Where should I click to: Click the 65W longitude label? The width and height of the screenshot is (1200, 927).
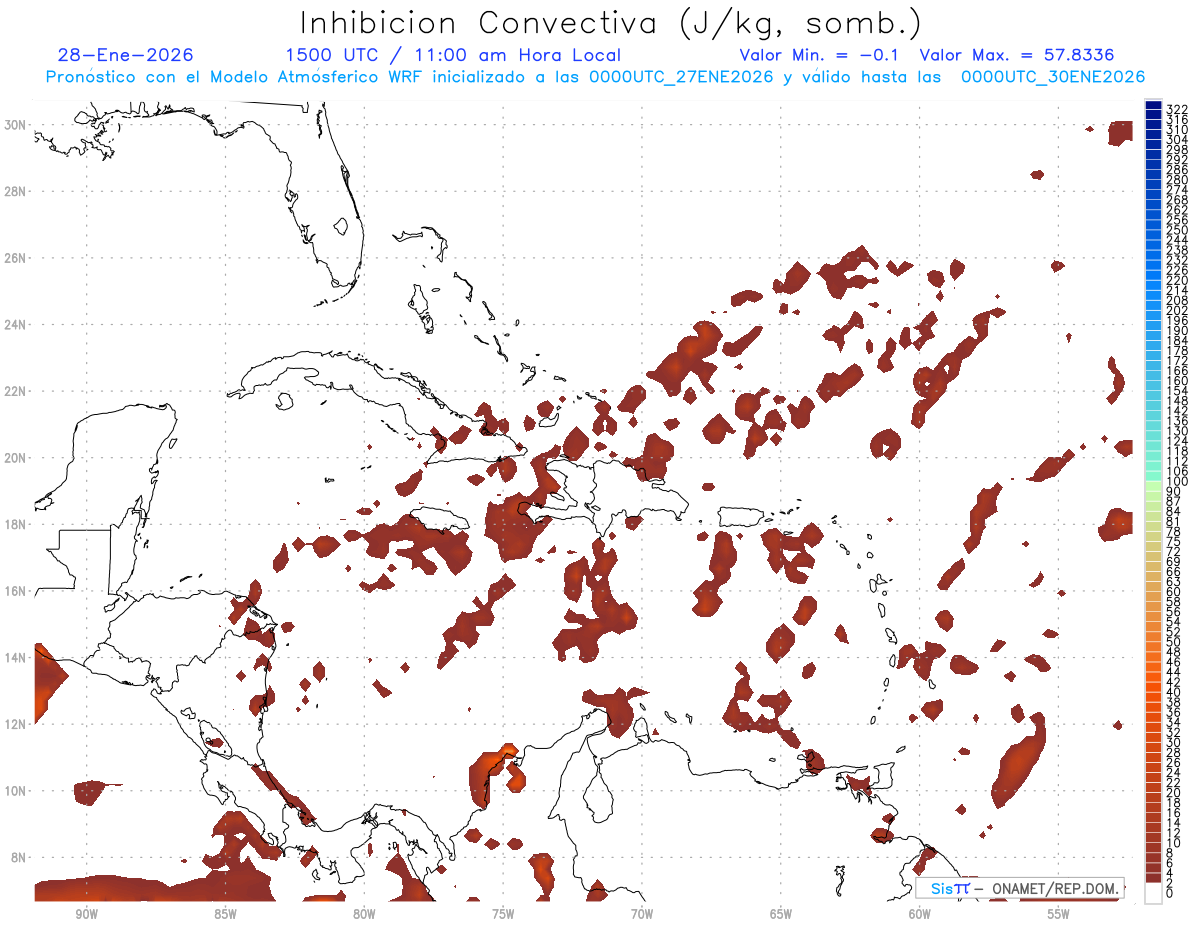(x=781, y=913)
